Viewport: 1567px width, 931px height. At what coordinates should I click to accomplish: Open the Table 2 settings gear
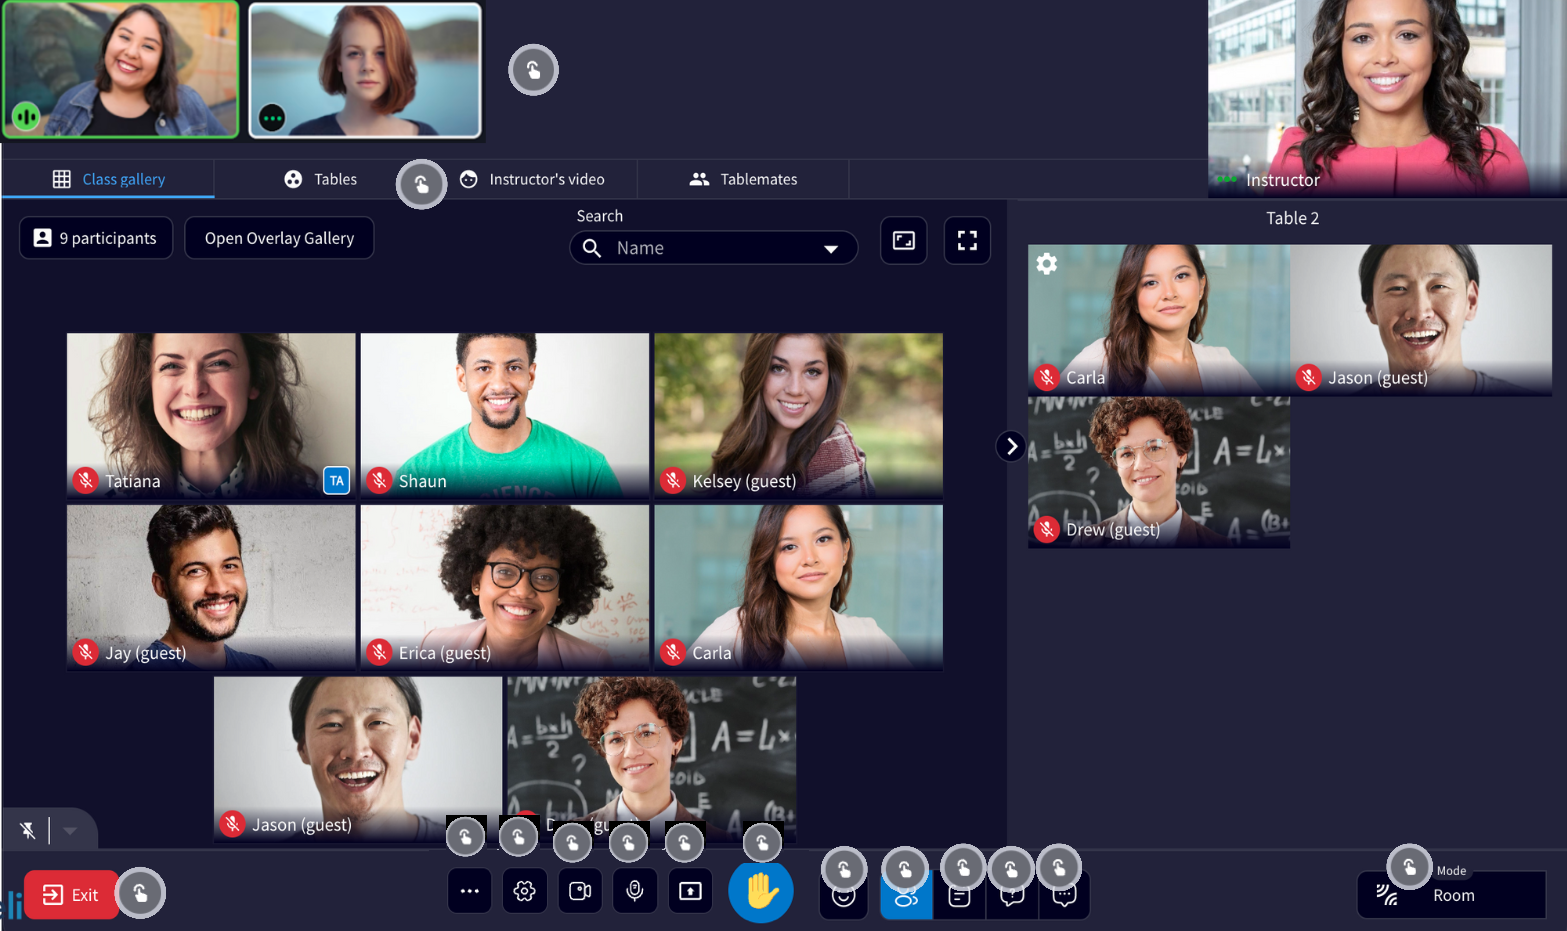(x=1046, y=263)
